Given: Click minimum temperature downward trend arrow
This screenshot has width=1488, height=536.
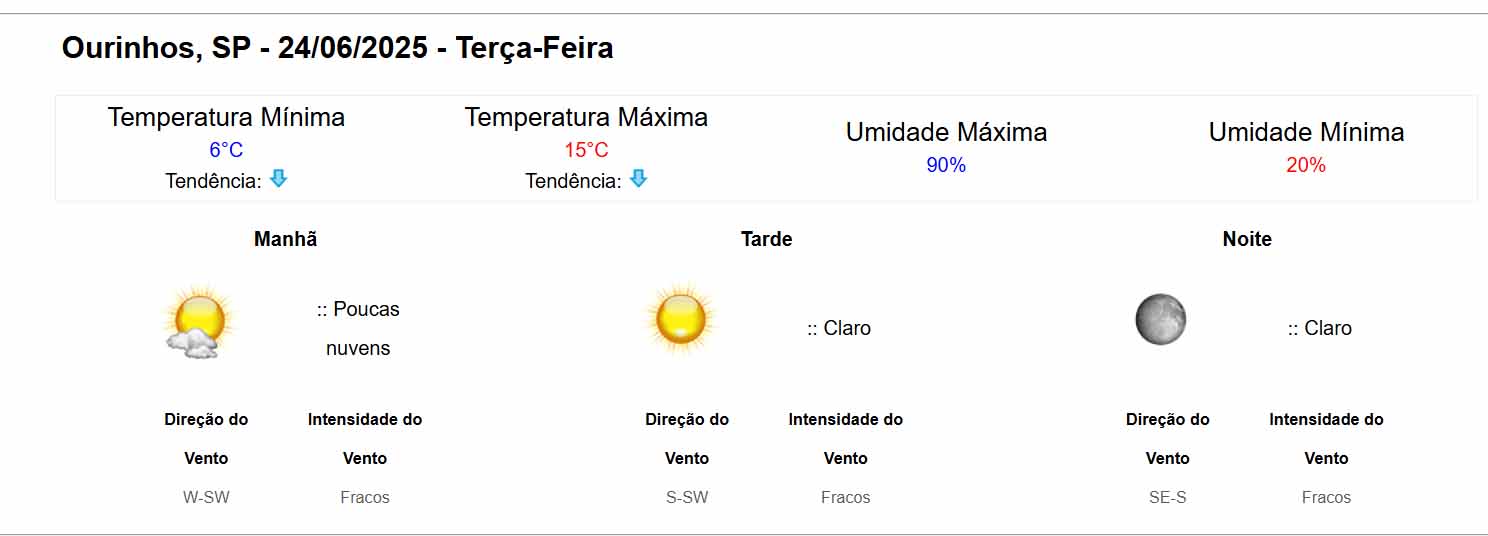Looking at the screenshot, I should click(278, 179).
